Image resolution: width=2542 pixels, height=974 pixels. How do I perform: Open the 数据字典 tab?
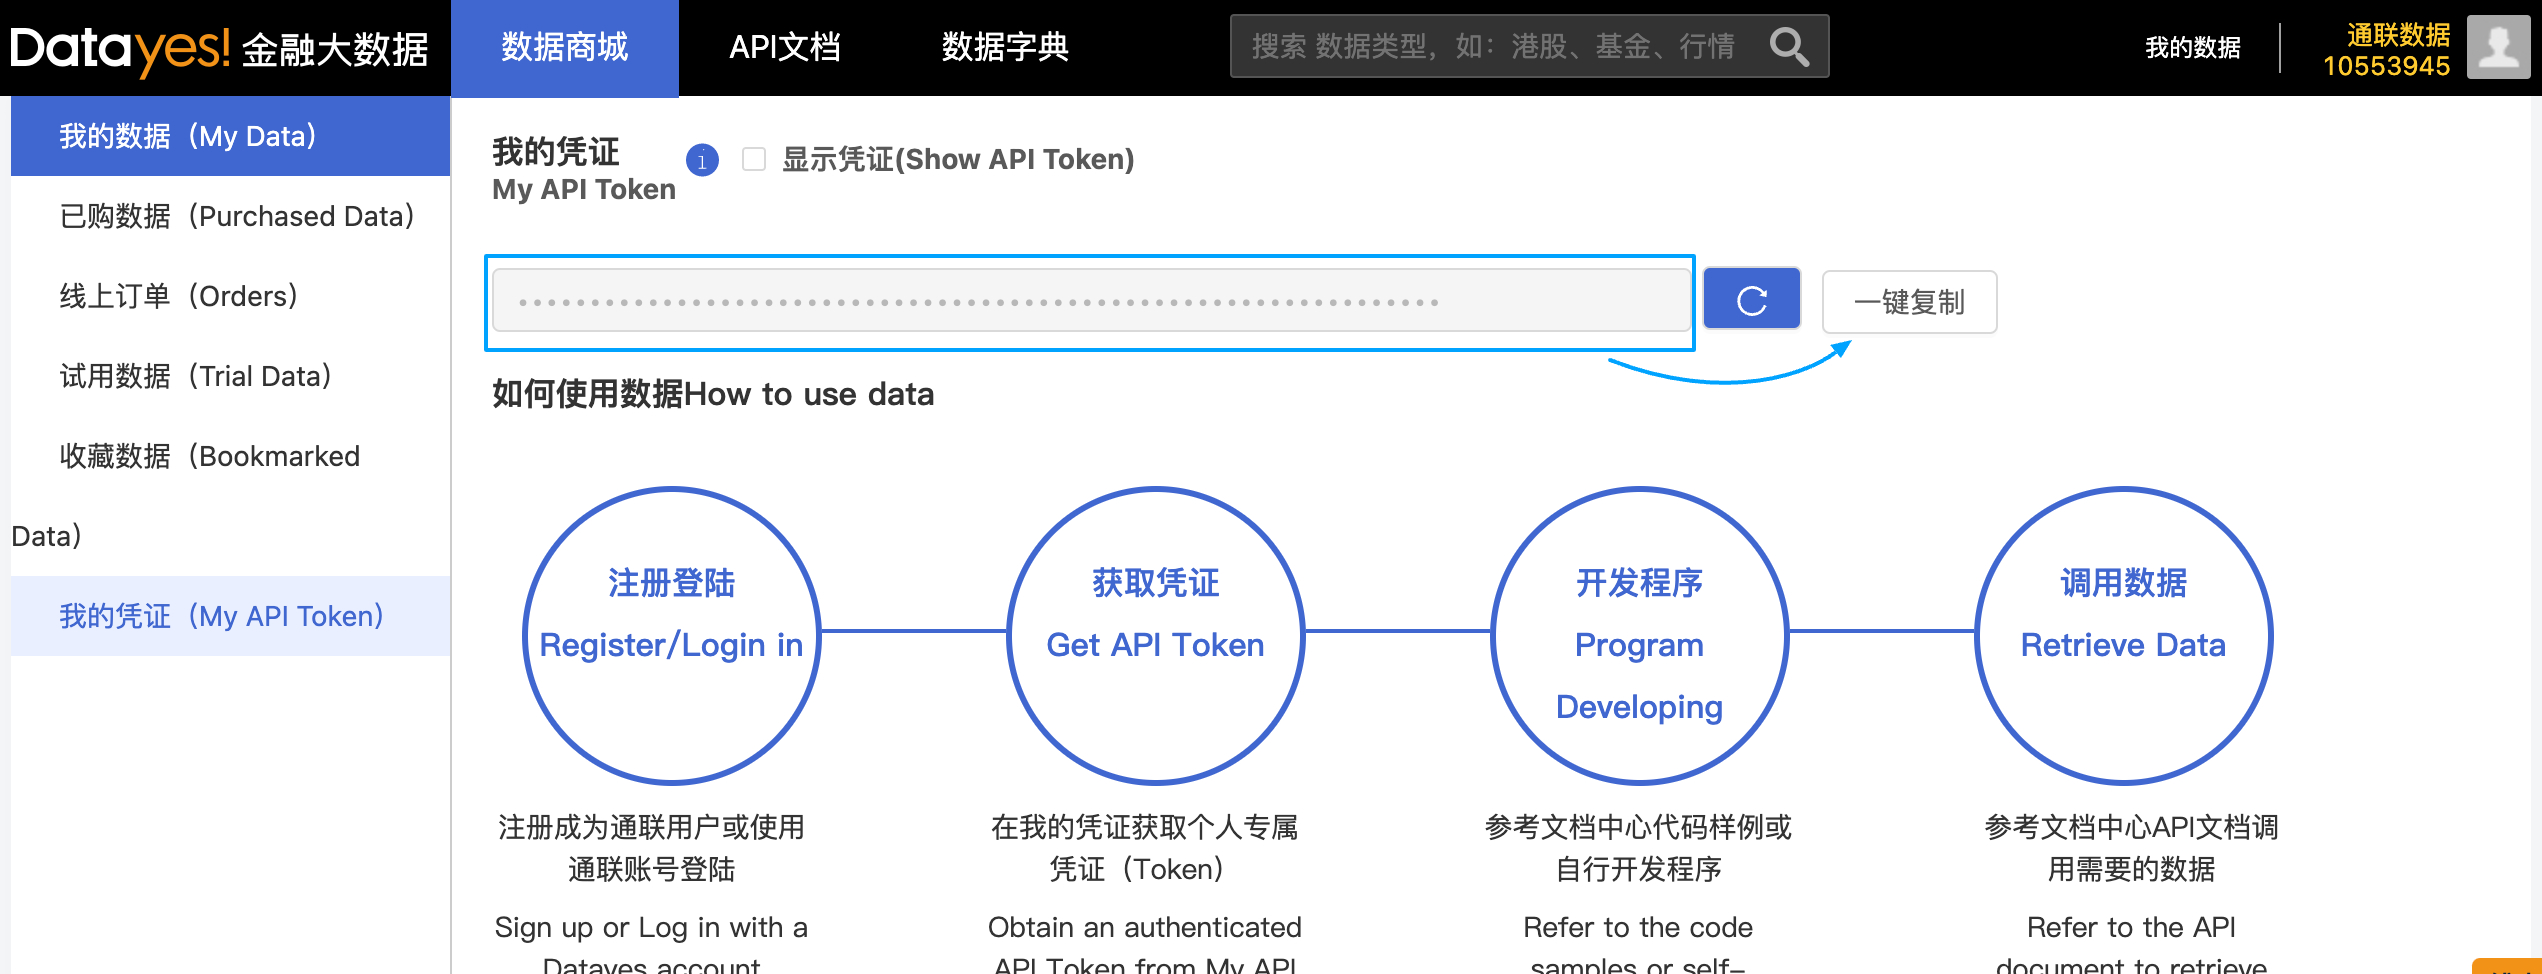pos(1004,47)
